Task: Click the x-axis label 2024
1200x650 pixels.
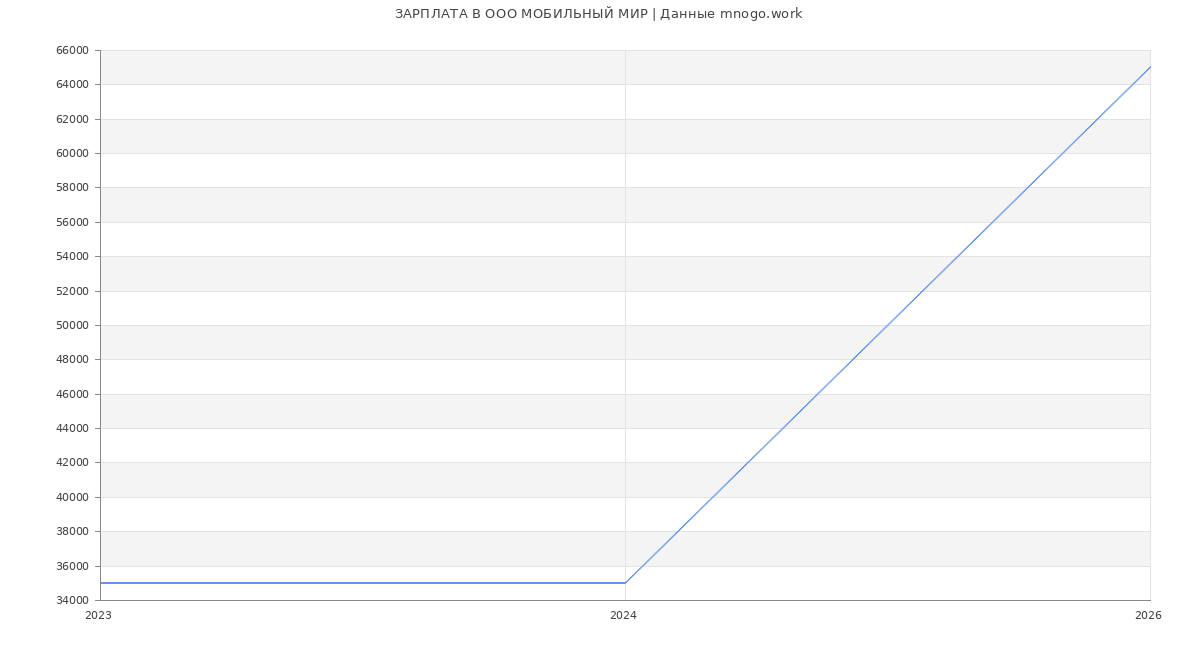Action: click(x=623, y=616)
